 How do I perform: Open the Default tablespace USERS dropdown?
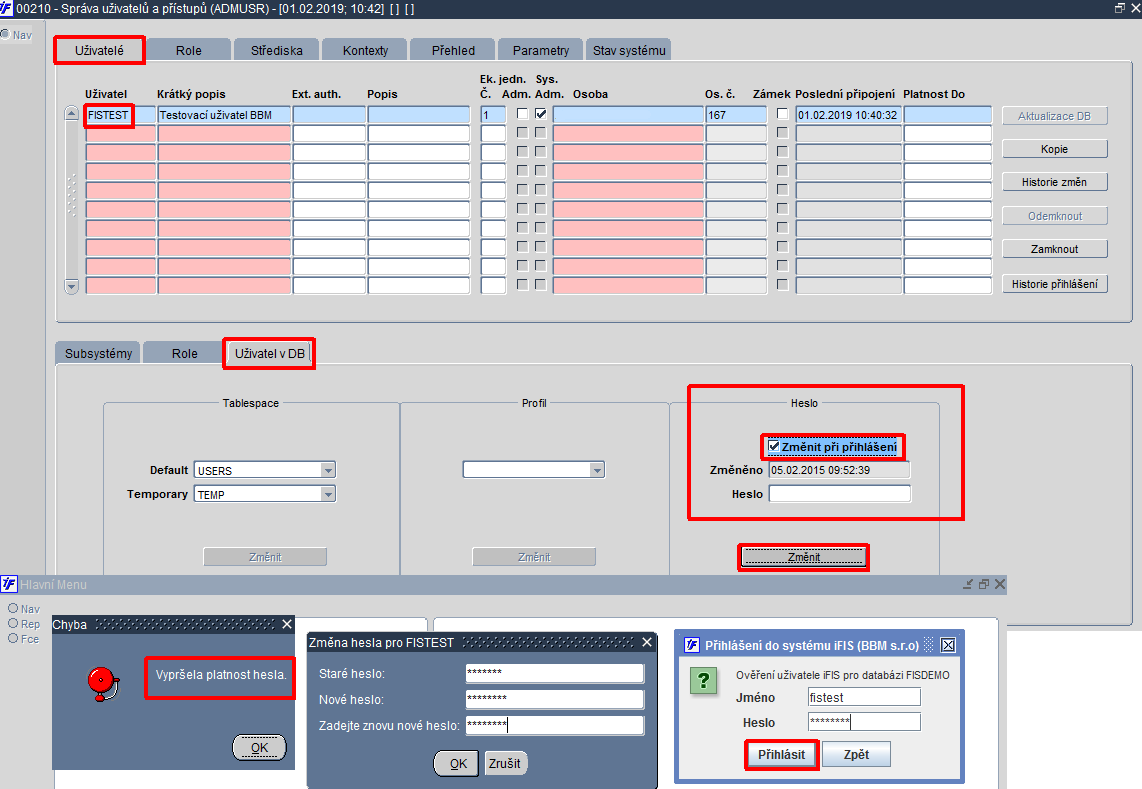pos(328,471)
